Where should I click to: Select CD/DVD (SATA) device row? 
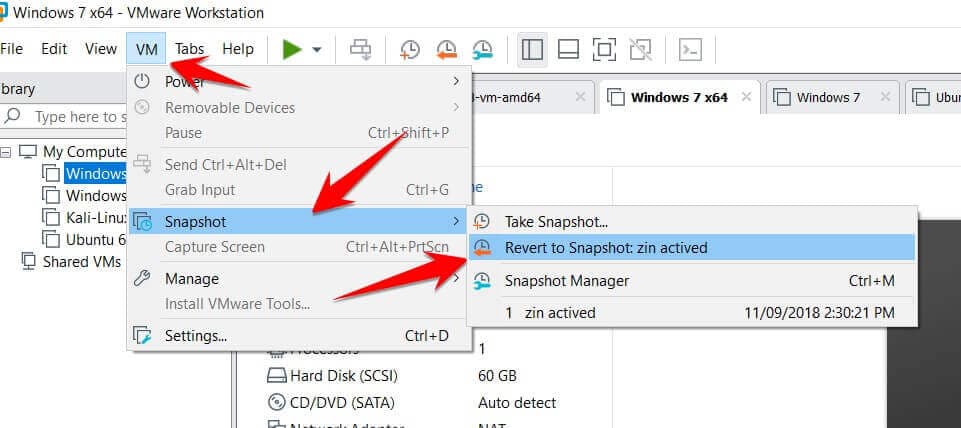(342, 403)
